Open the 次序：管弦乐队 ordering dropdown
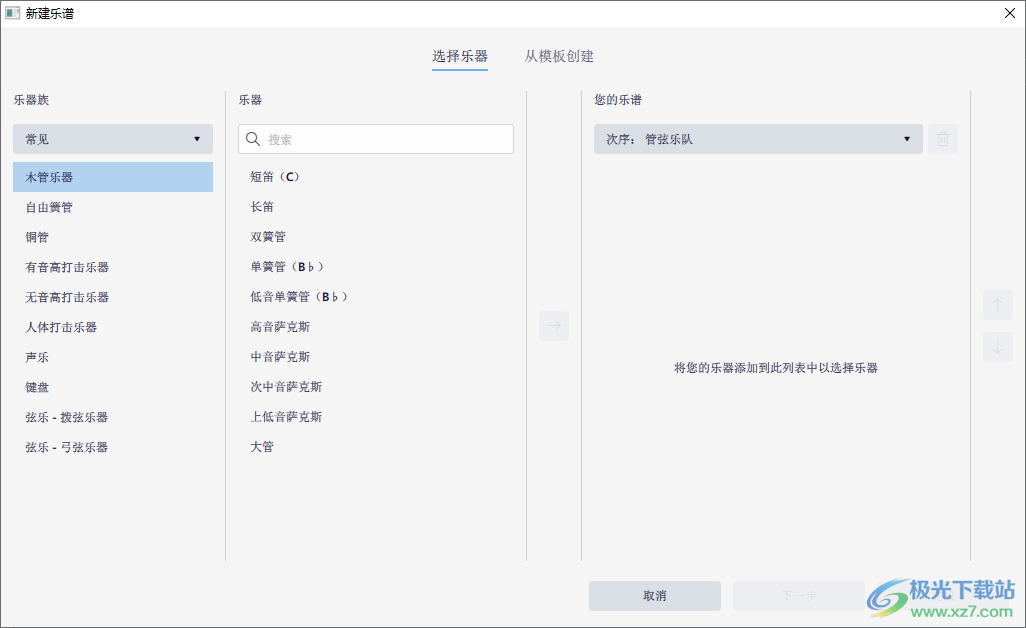This screenshot has height=628, width=1026. [x=757, y=139]
